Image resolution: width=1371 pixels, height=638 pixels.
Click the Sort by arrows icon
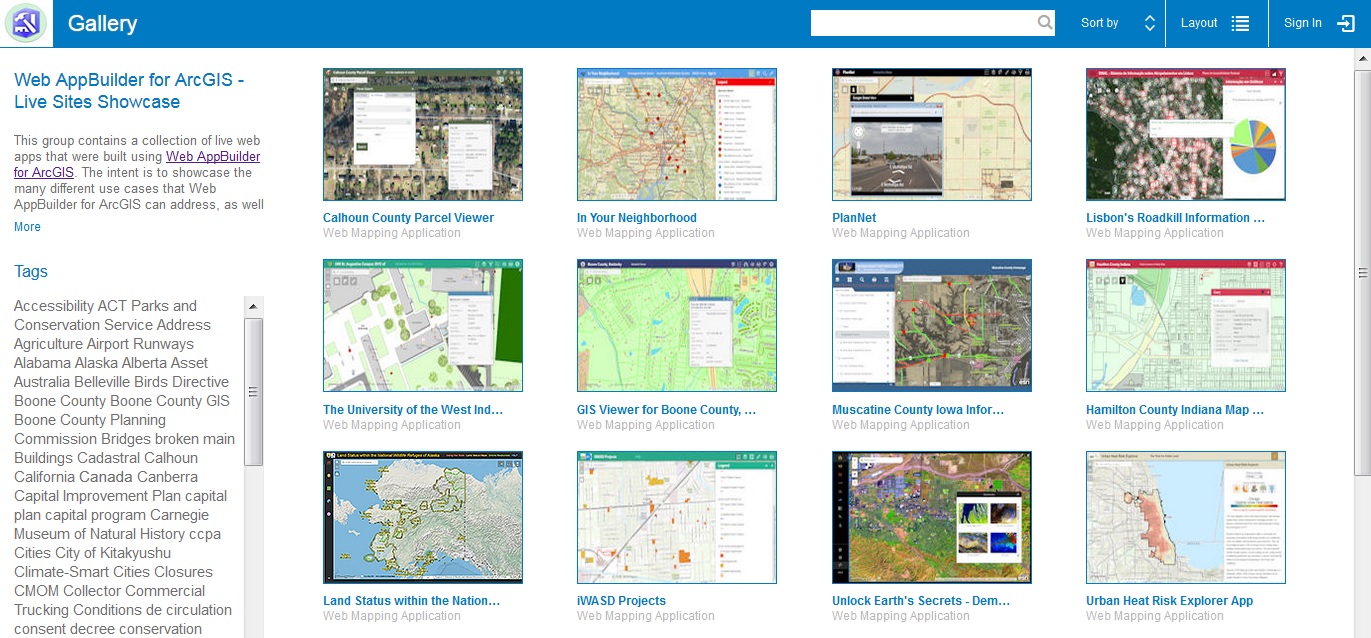tap(1150, 23)
